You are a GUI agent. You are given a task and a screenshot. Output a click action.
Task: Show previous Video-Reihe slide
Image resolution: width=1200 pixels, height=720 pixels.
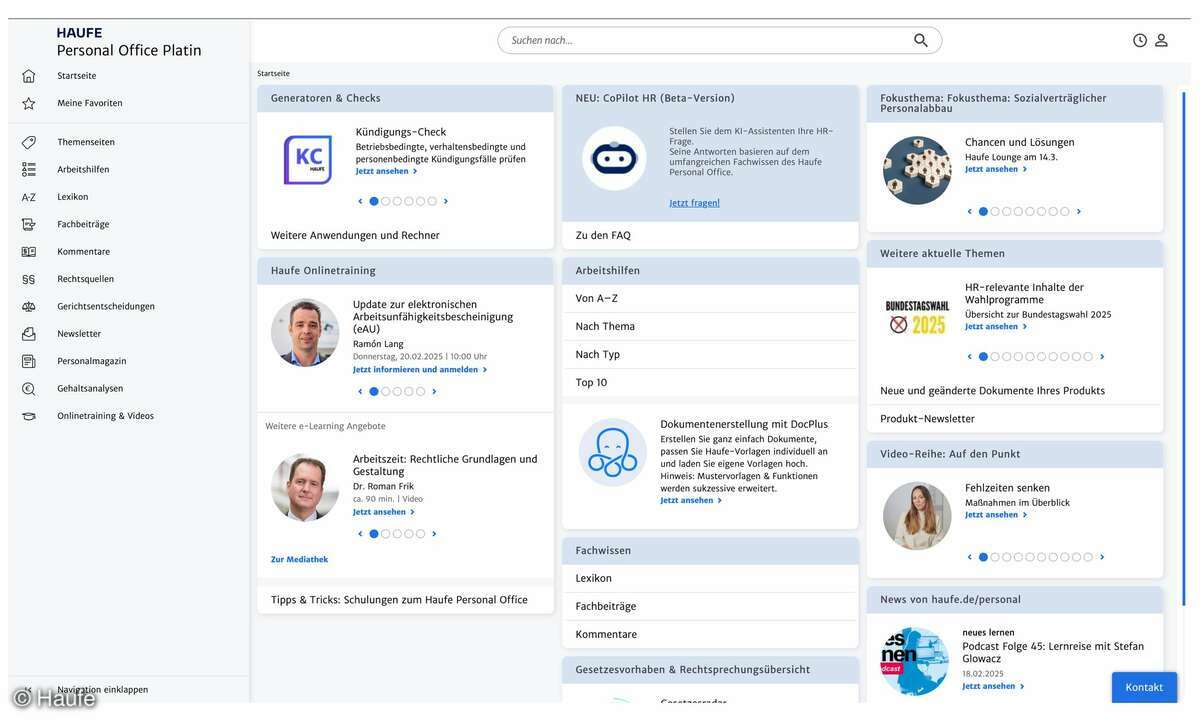pos(969,557)
